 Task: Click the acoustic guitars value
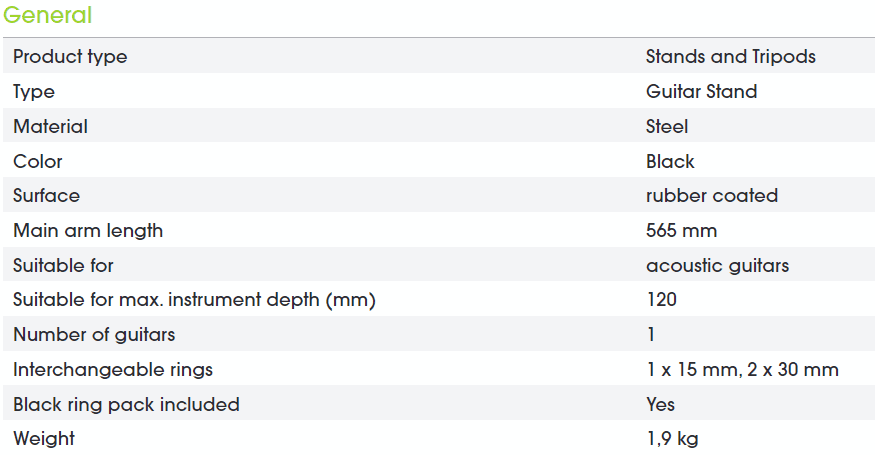[717, 265]
